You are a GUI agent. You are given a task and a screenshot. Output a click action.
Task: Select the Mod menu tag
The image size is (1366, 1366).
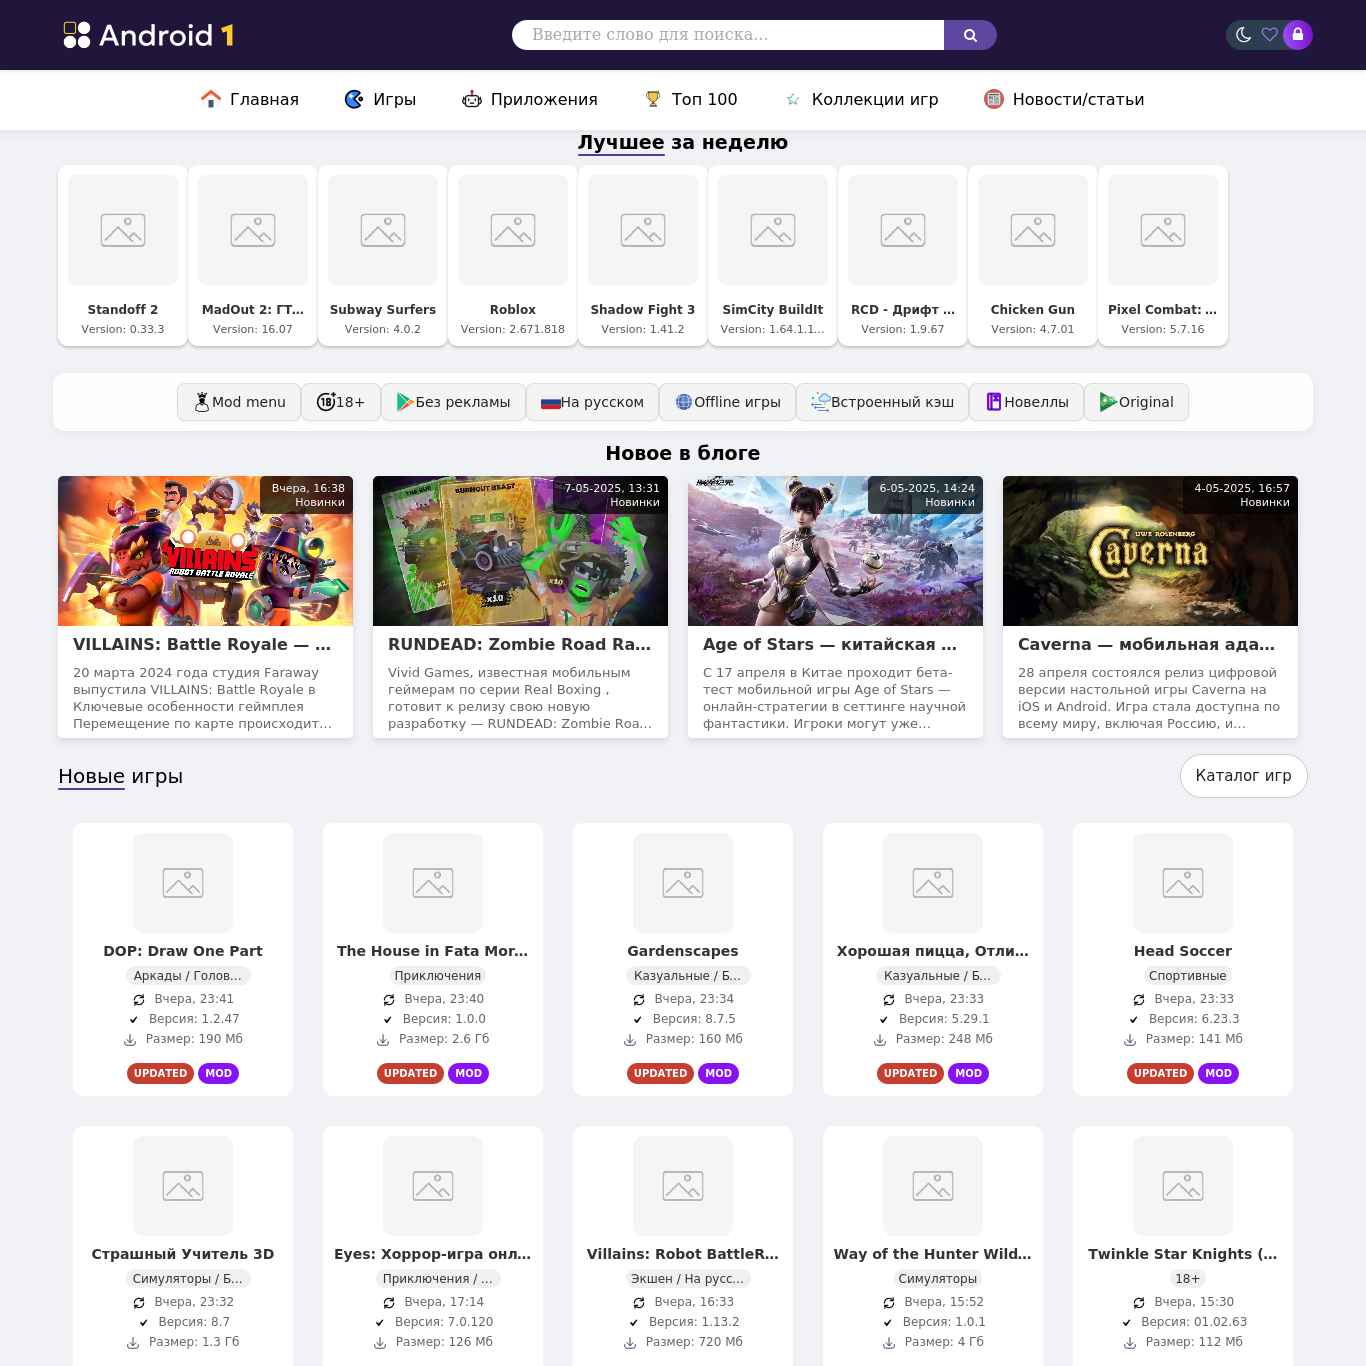239,402
